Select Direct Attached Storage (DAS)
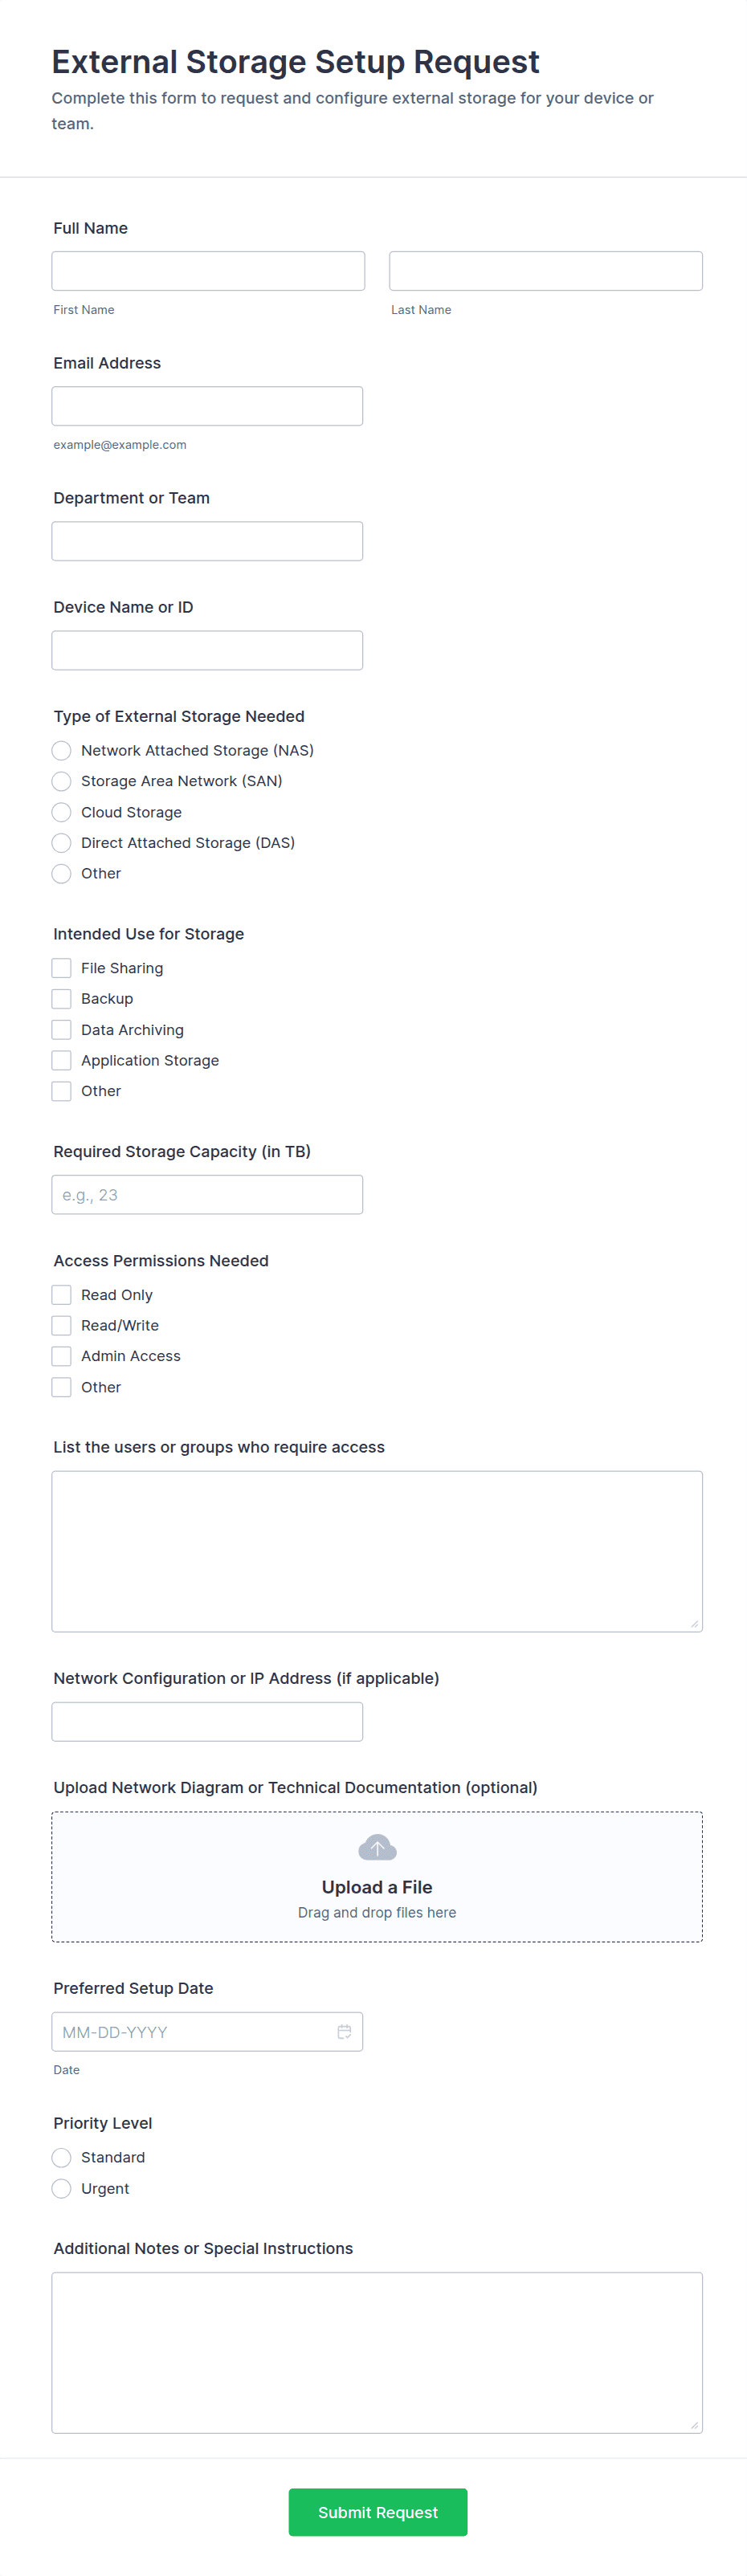The height and width of the screenshot is (2576, 747). point(62,843)
